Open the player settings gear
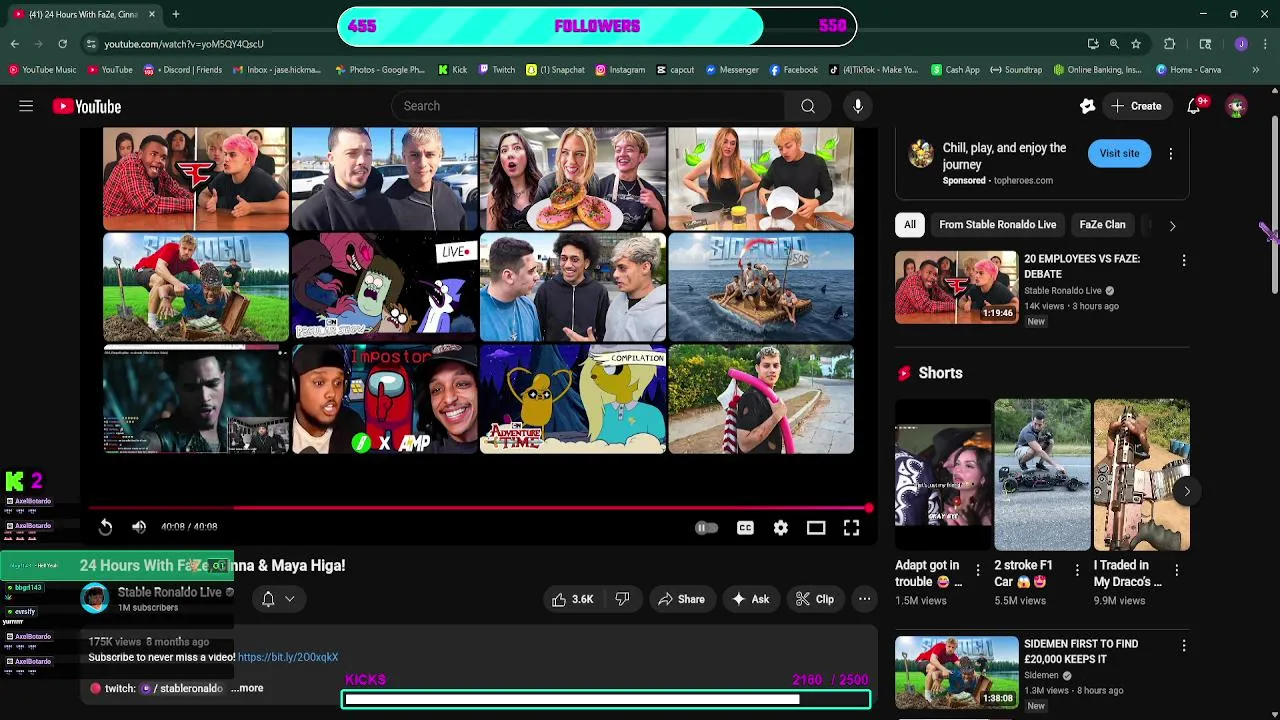 tap(781, 528)
